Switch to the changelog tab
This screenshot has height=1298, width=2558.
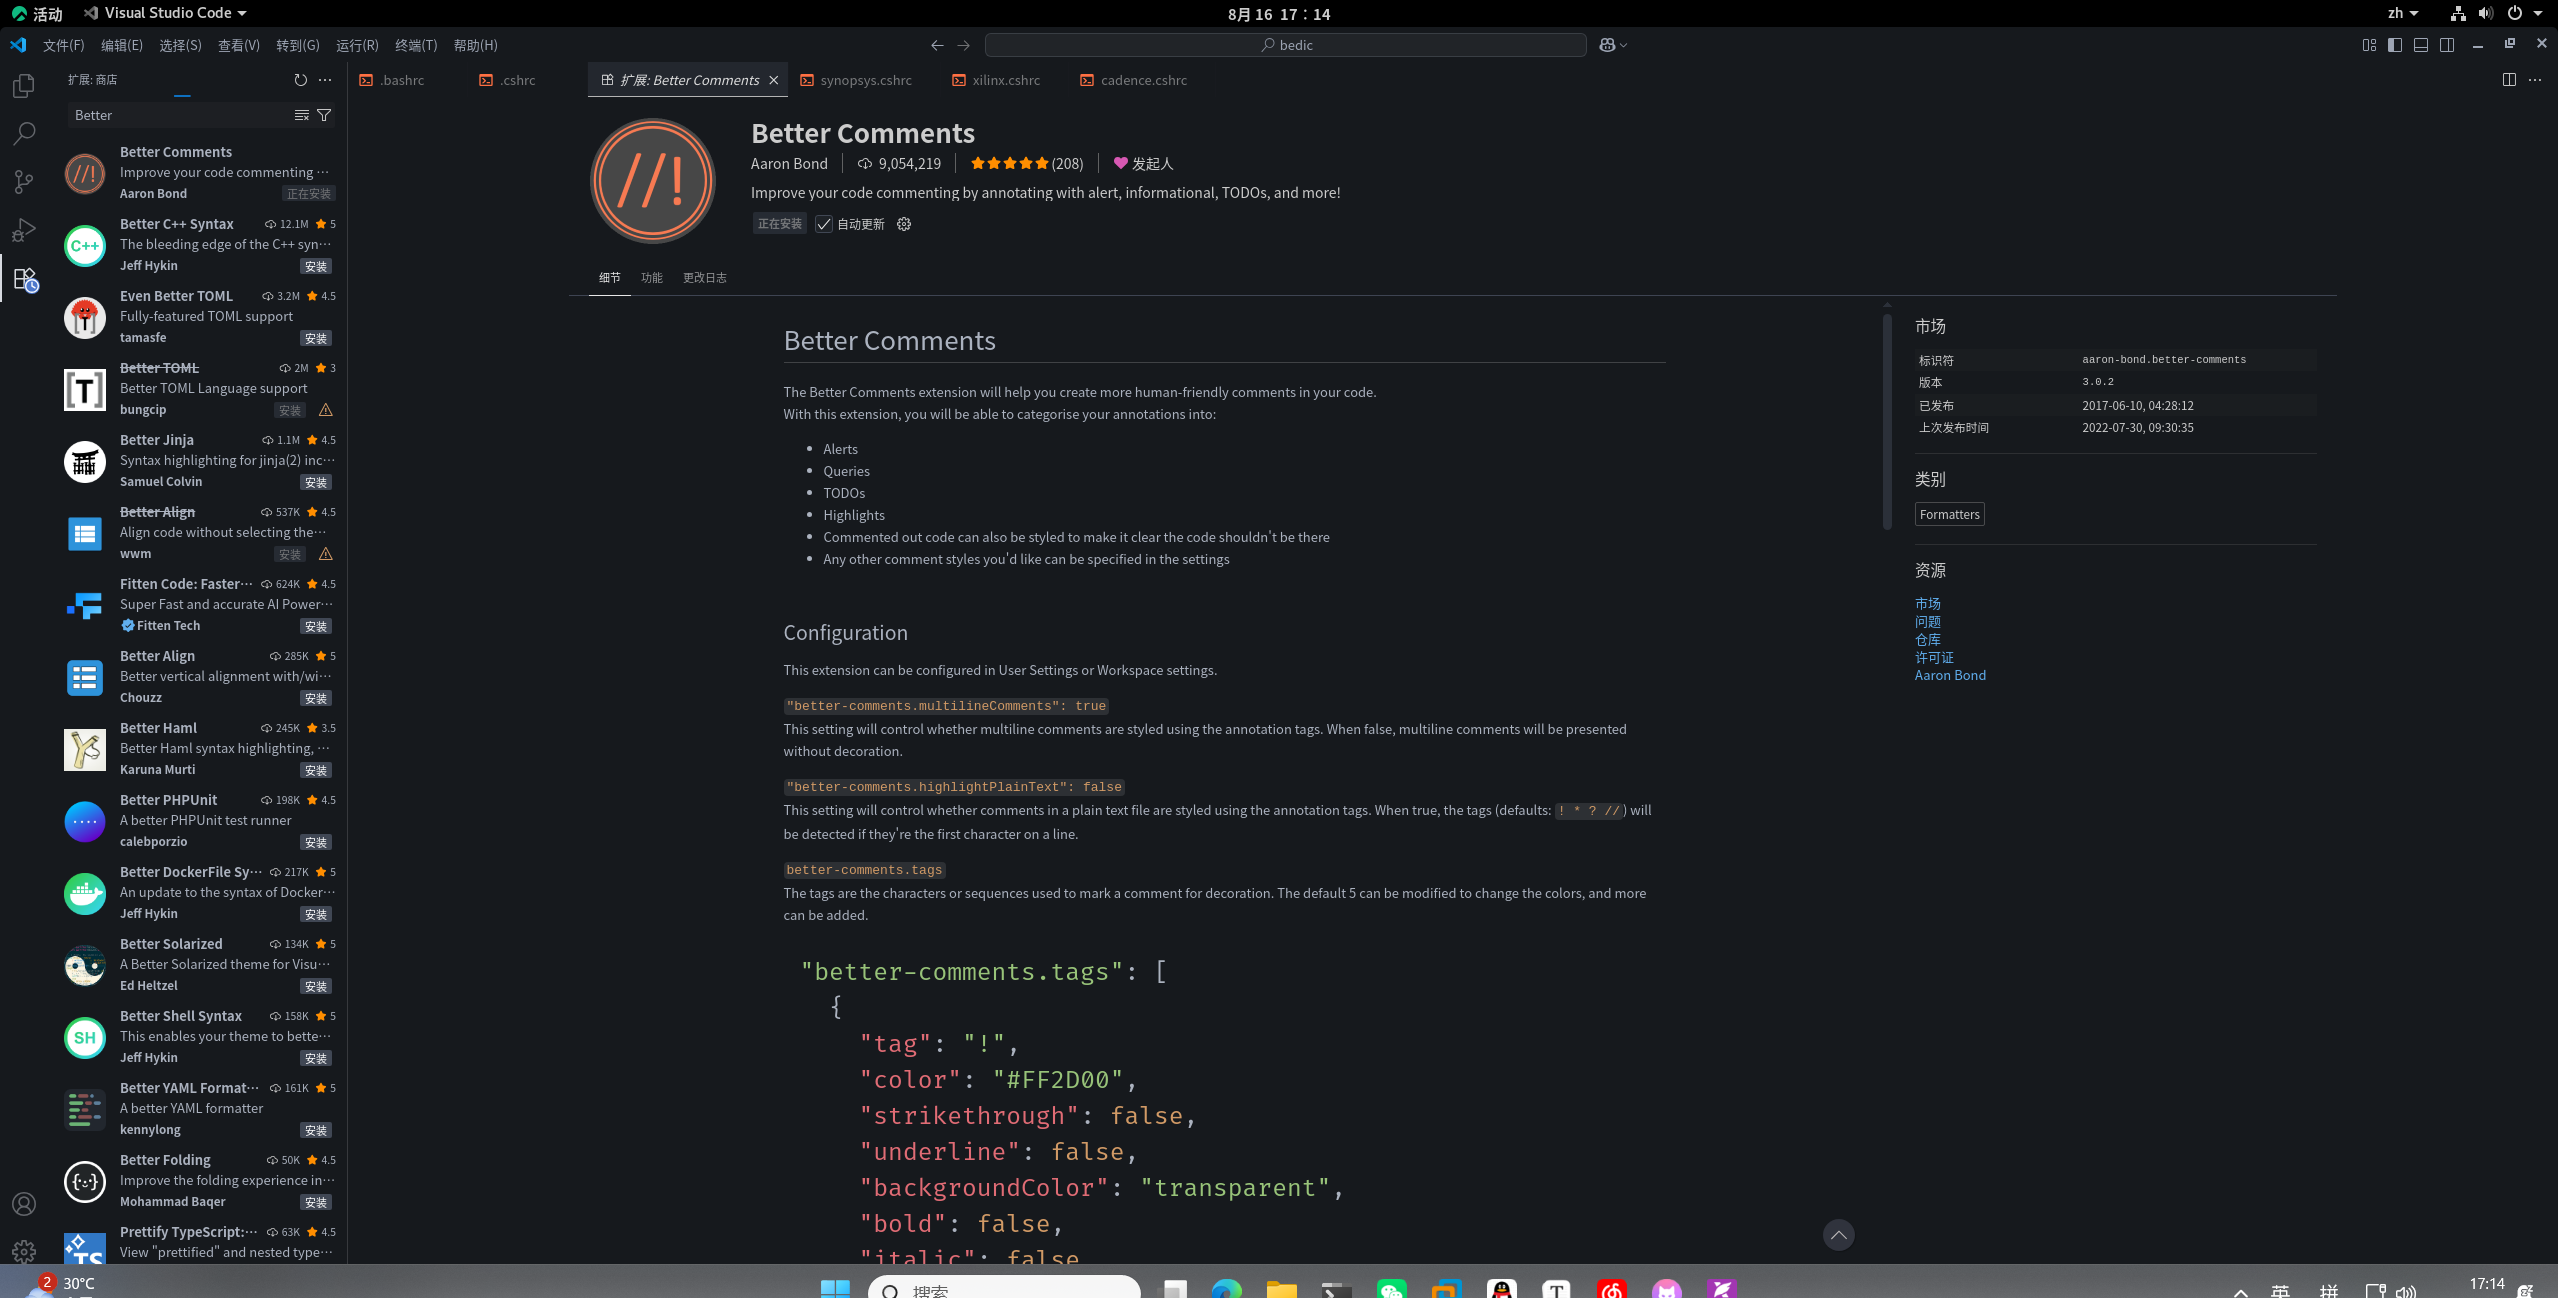click(x=704, y=278)
